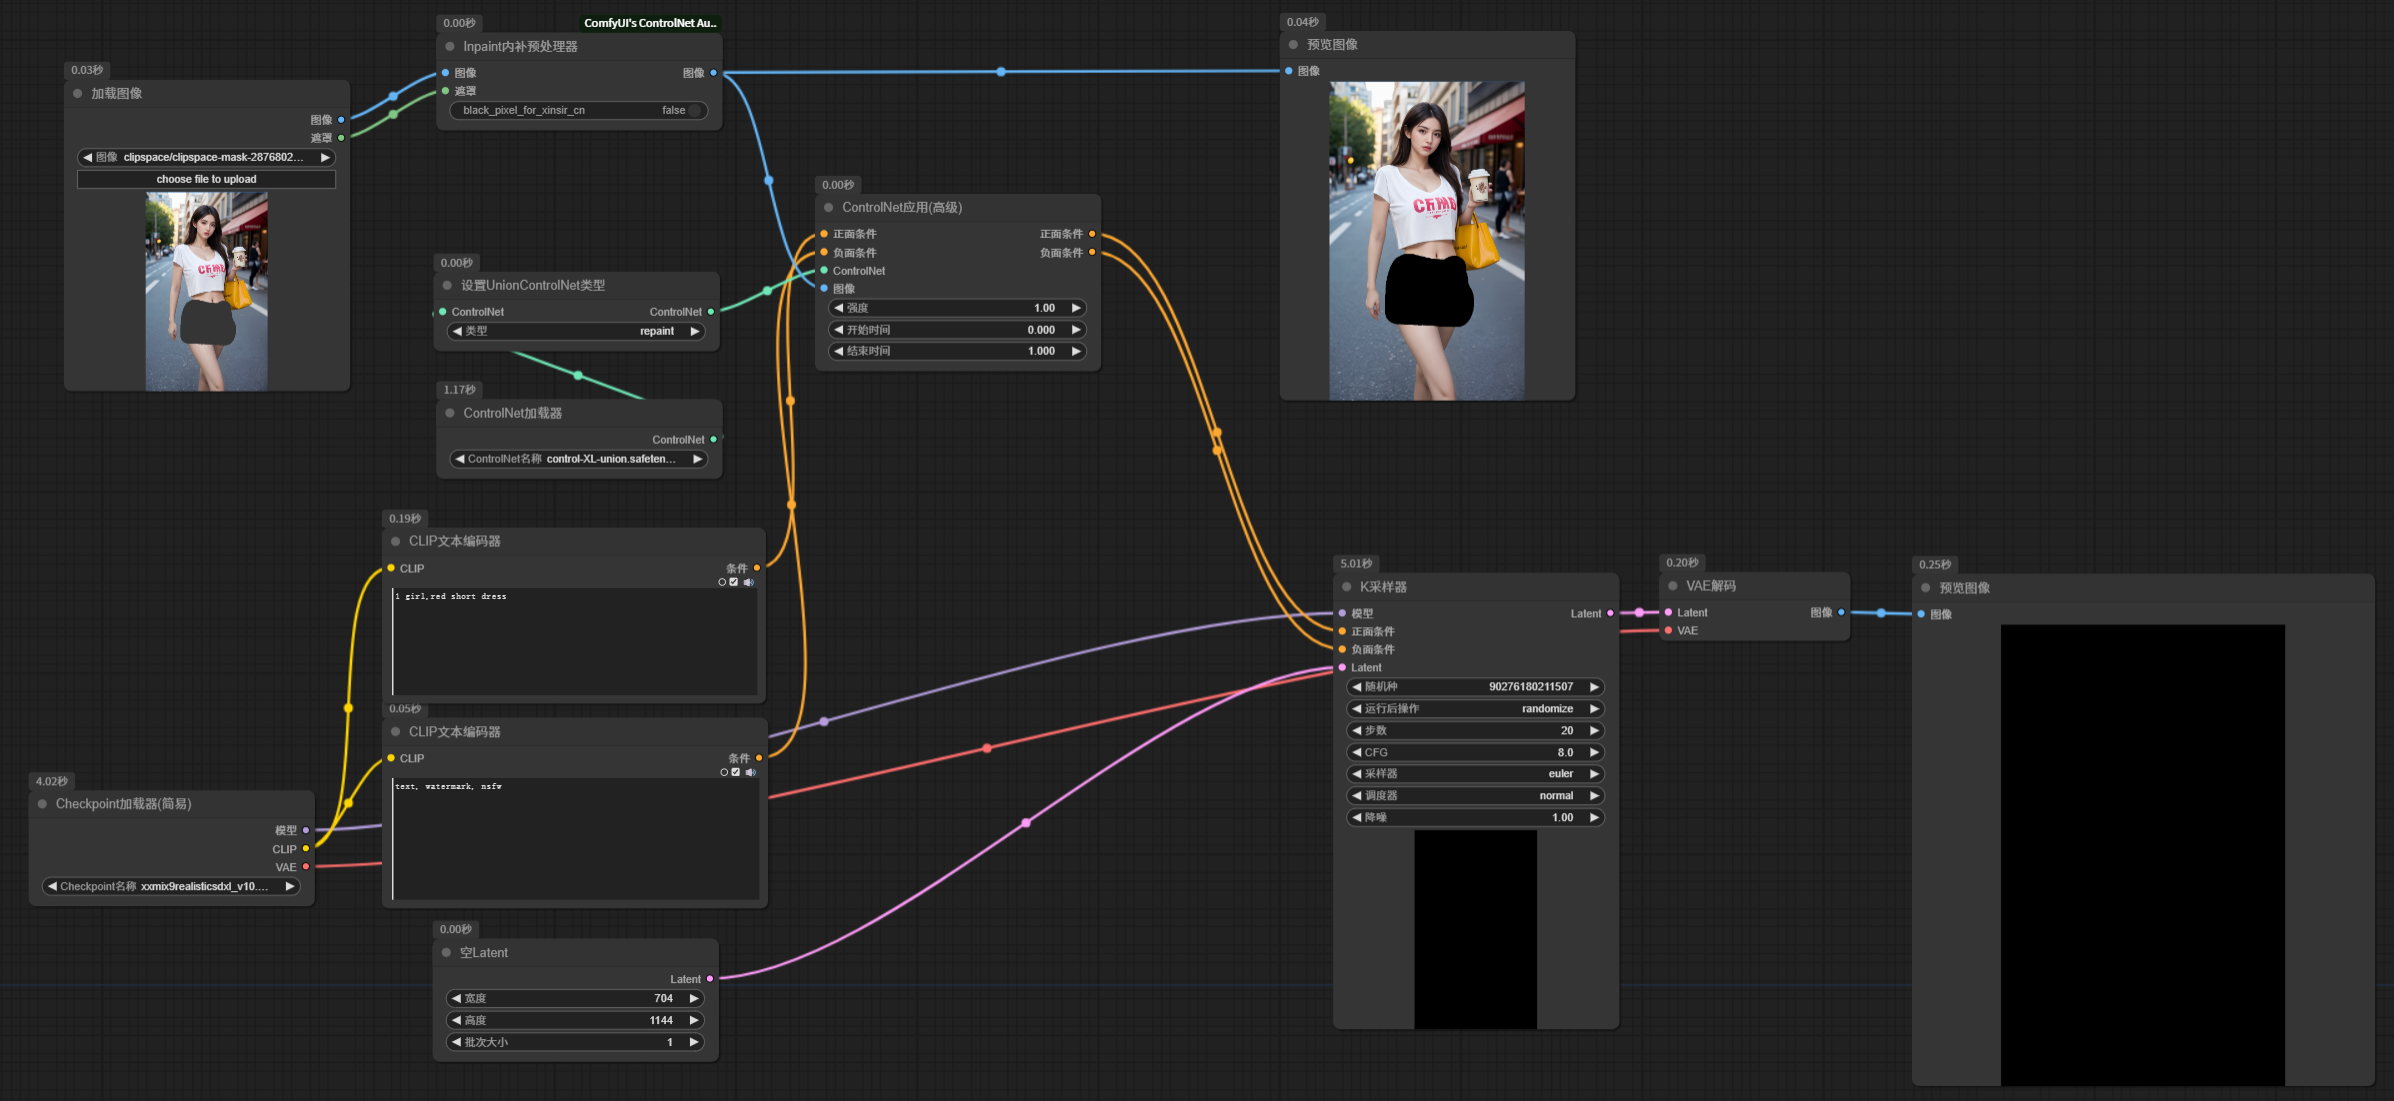Viewport: 2394px width, 1101px height.
Task: Click the uploaded image thumbnail in 加载图像
Action: click(x=206, y=291)
